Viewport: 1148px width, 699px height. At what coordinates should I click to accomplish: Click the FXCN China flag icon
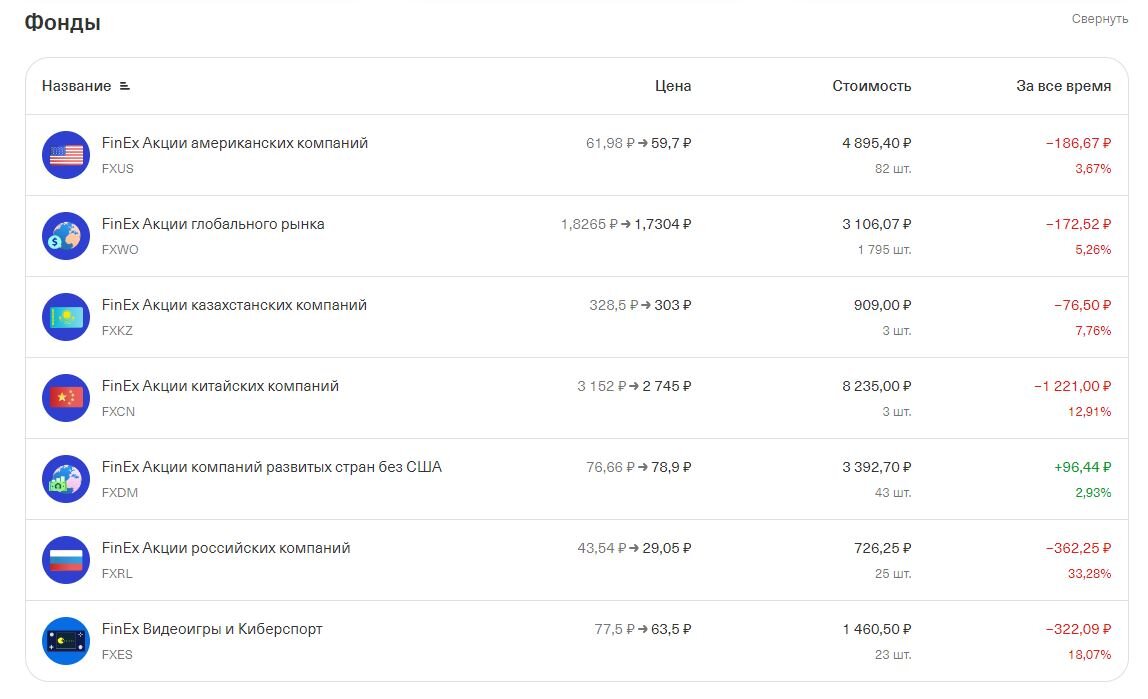coord(66,398)
